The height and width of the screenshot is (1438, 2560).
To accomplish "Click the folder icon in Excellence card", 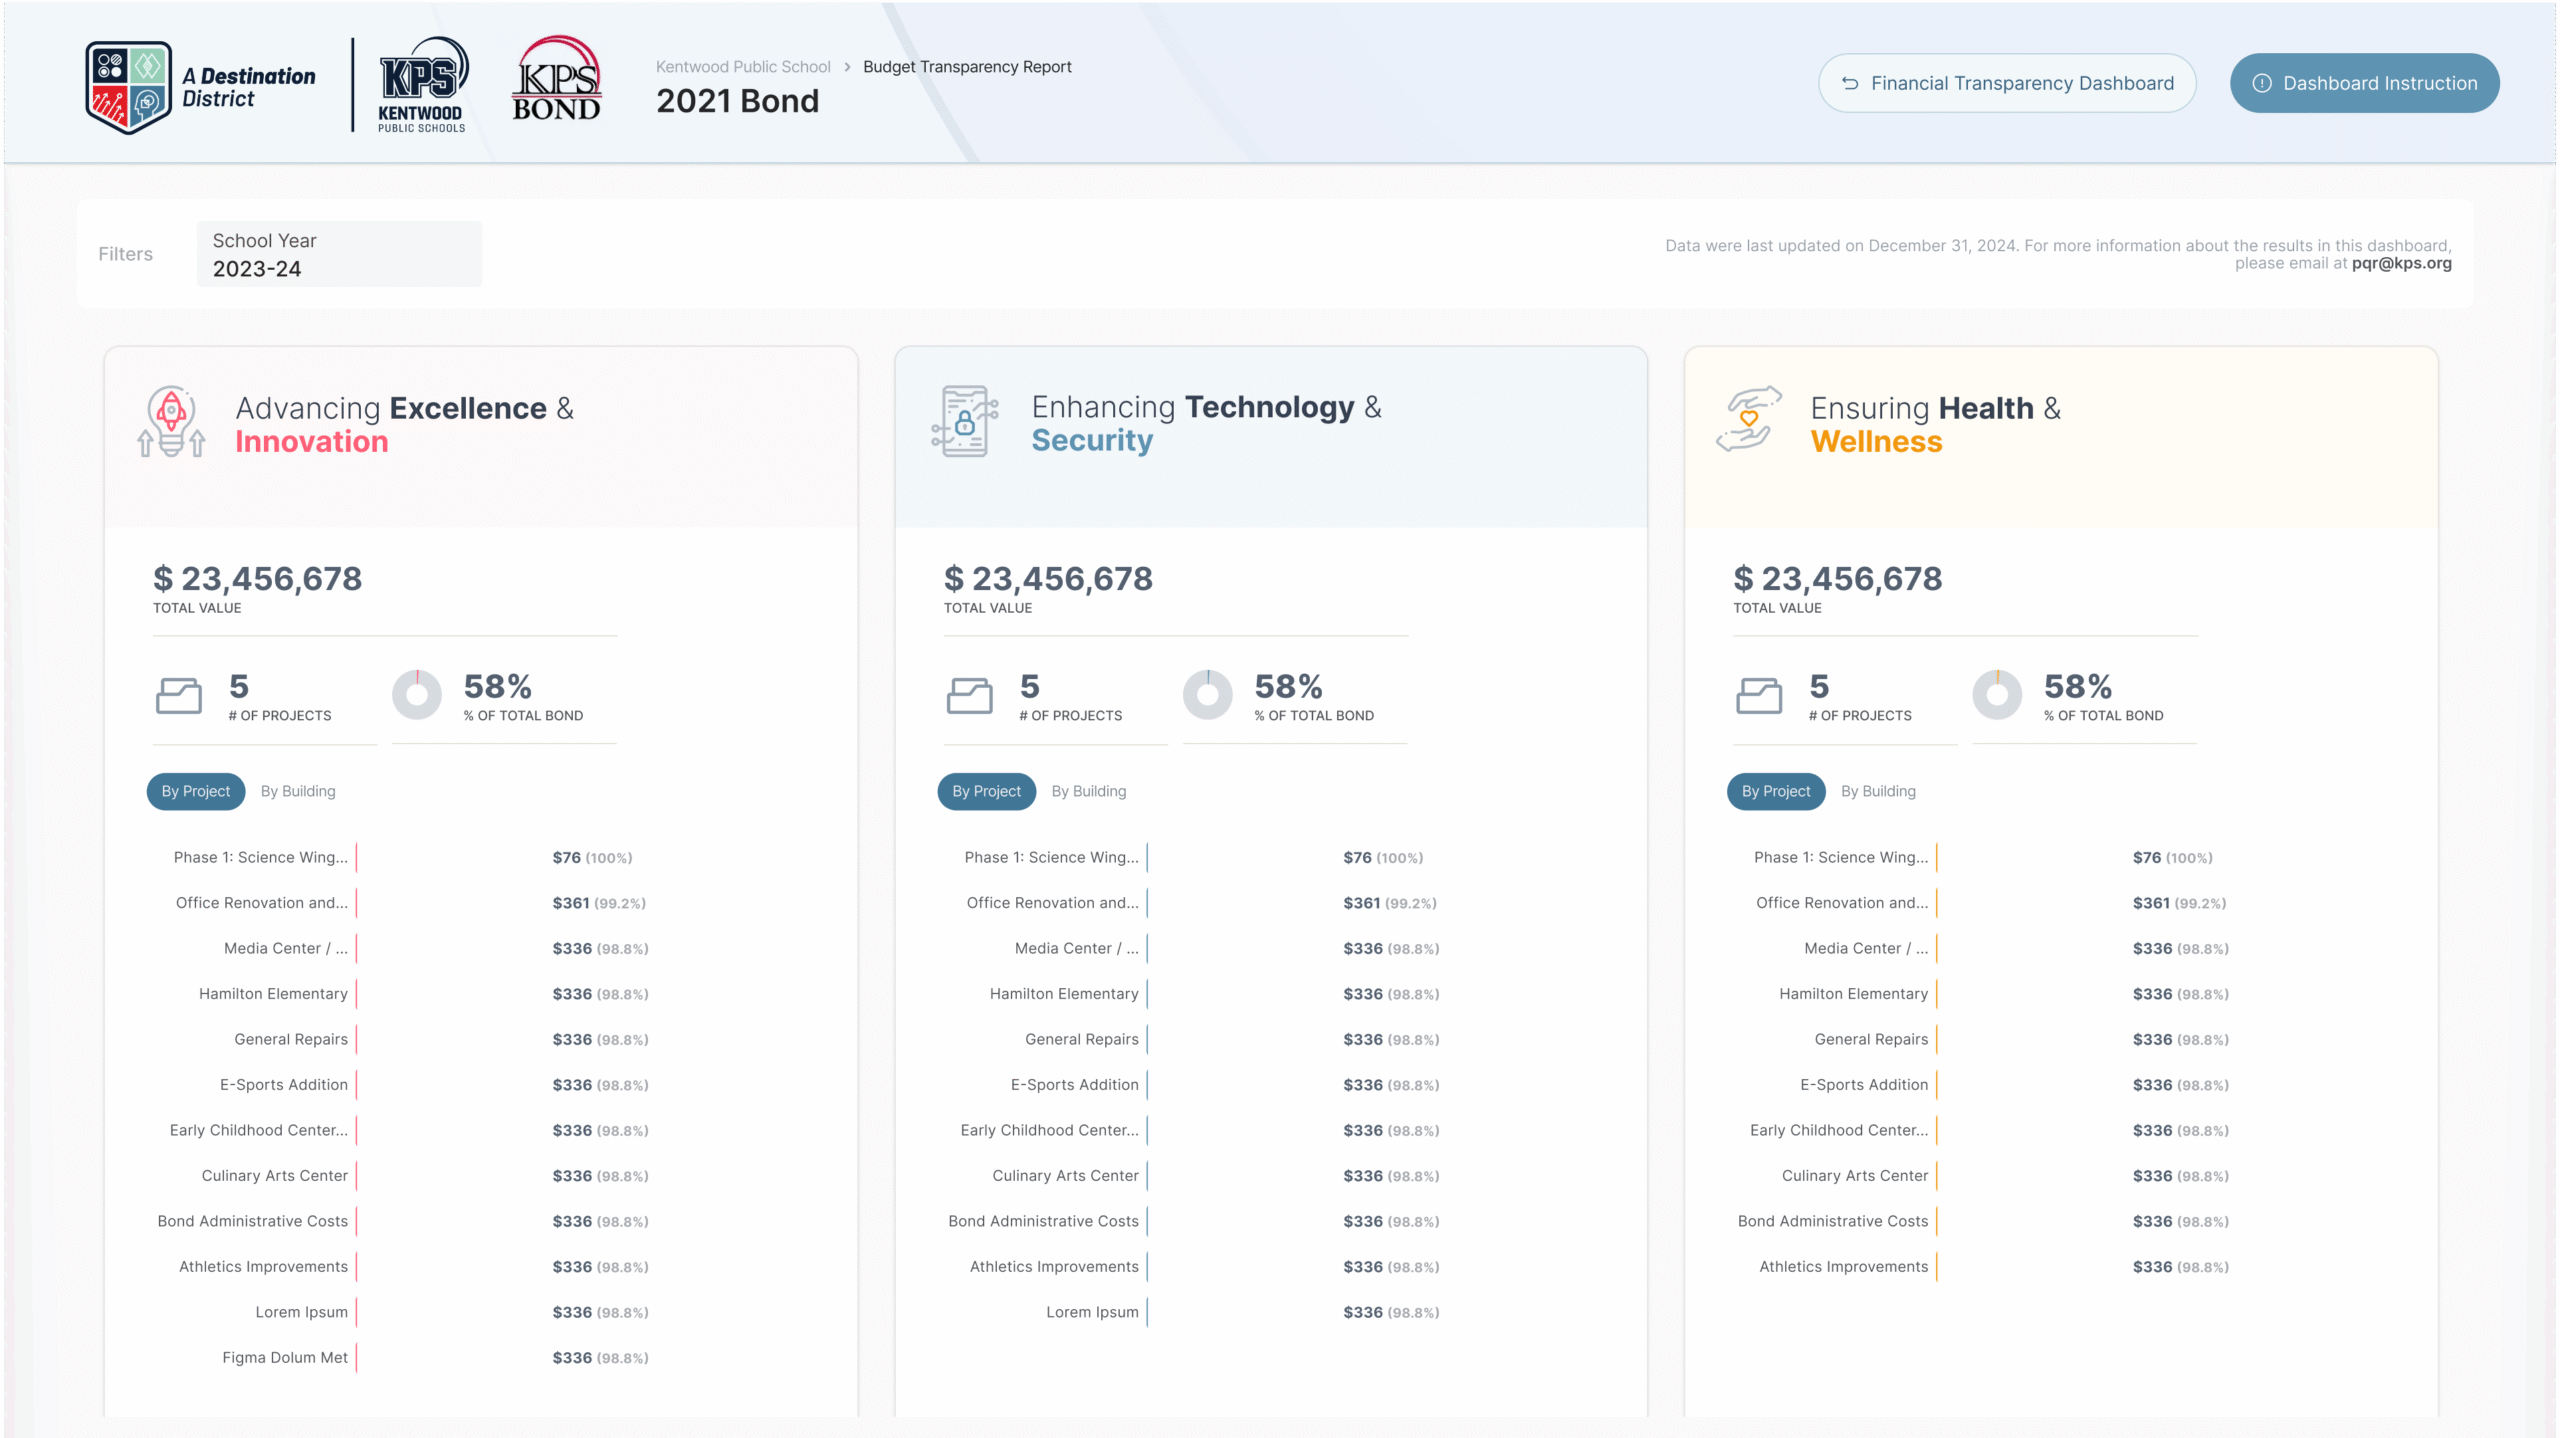I will [x=179, y=695].
